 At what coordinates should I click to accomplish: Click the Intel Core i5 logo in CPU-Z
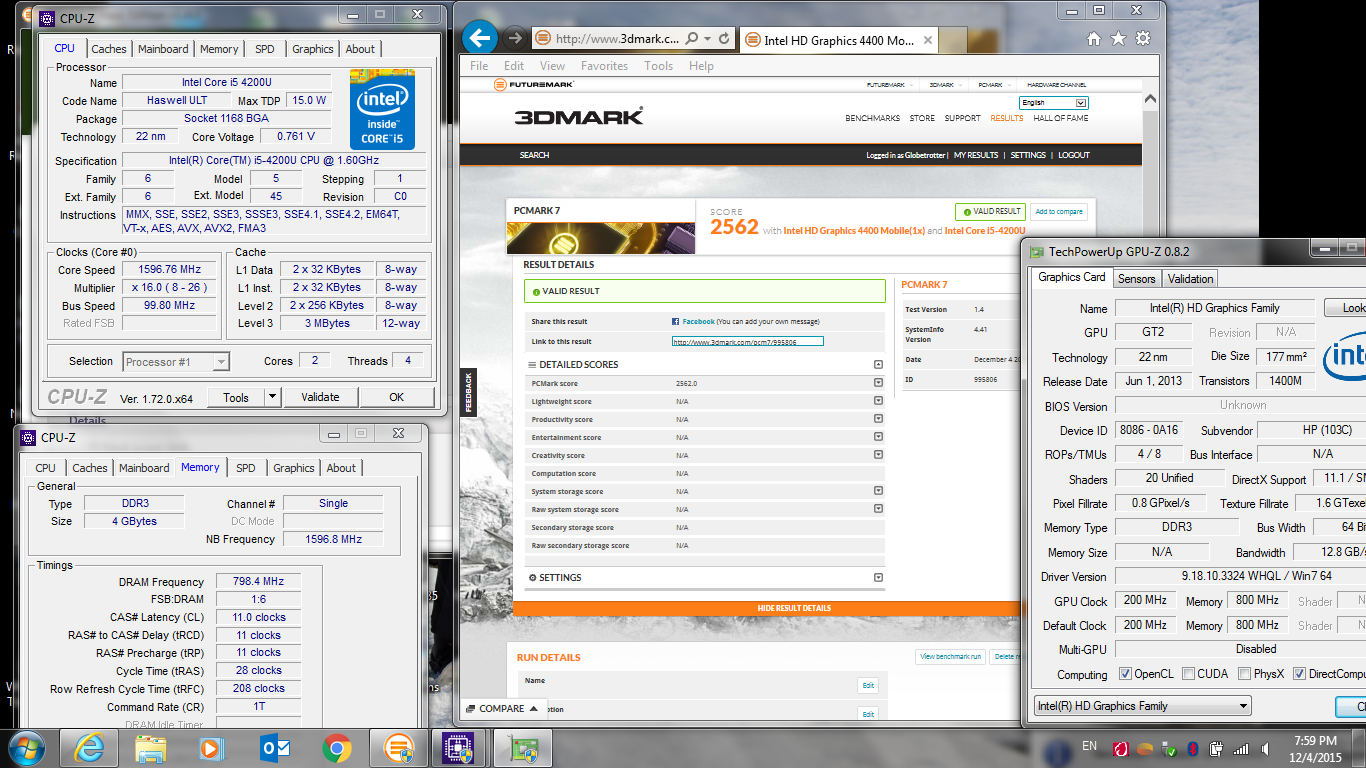click(382, 109)
